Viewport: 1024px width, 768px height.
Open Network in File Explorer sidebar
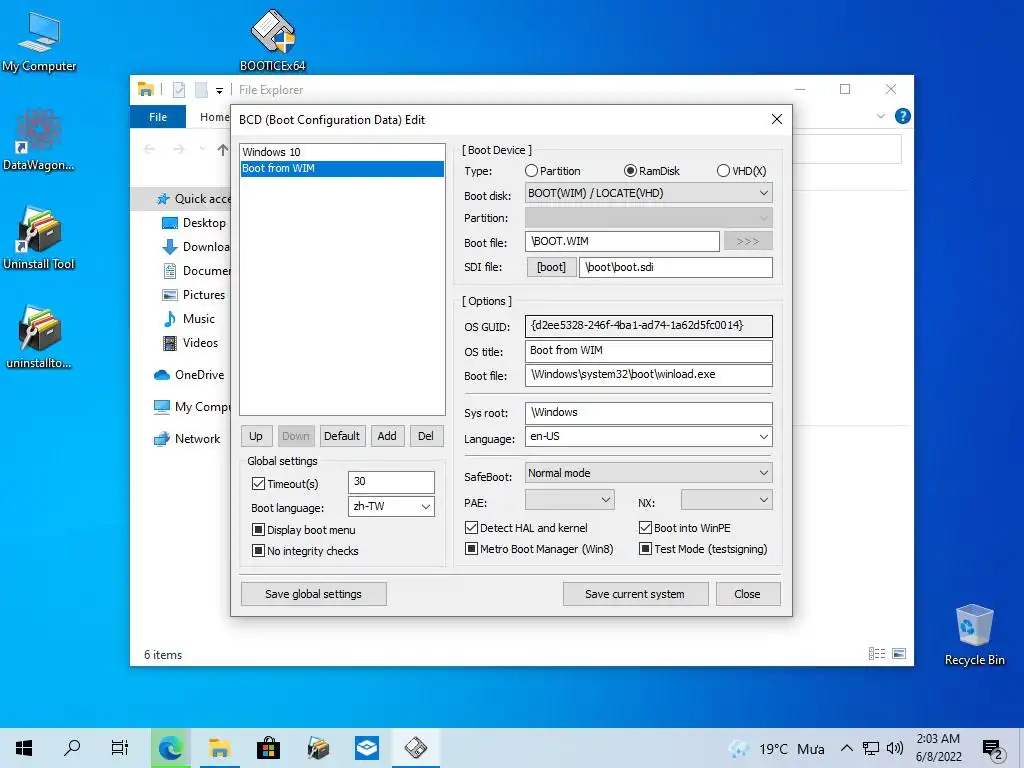coord(187,439)
